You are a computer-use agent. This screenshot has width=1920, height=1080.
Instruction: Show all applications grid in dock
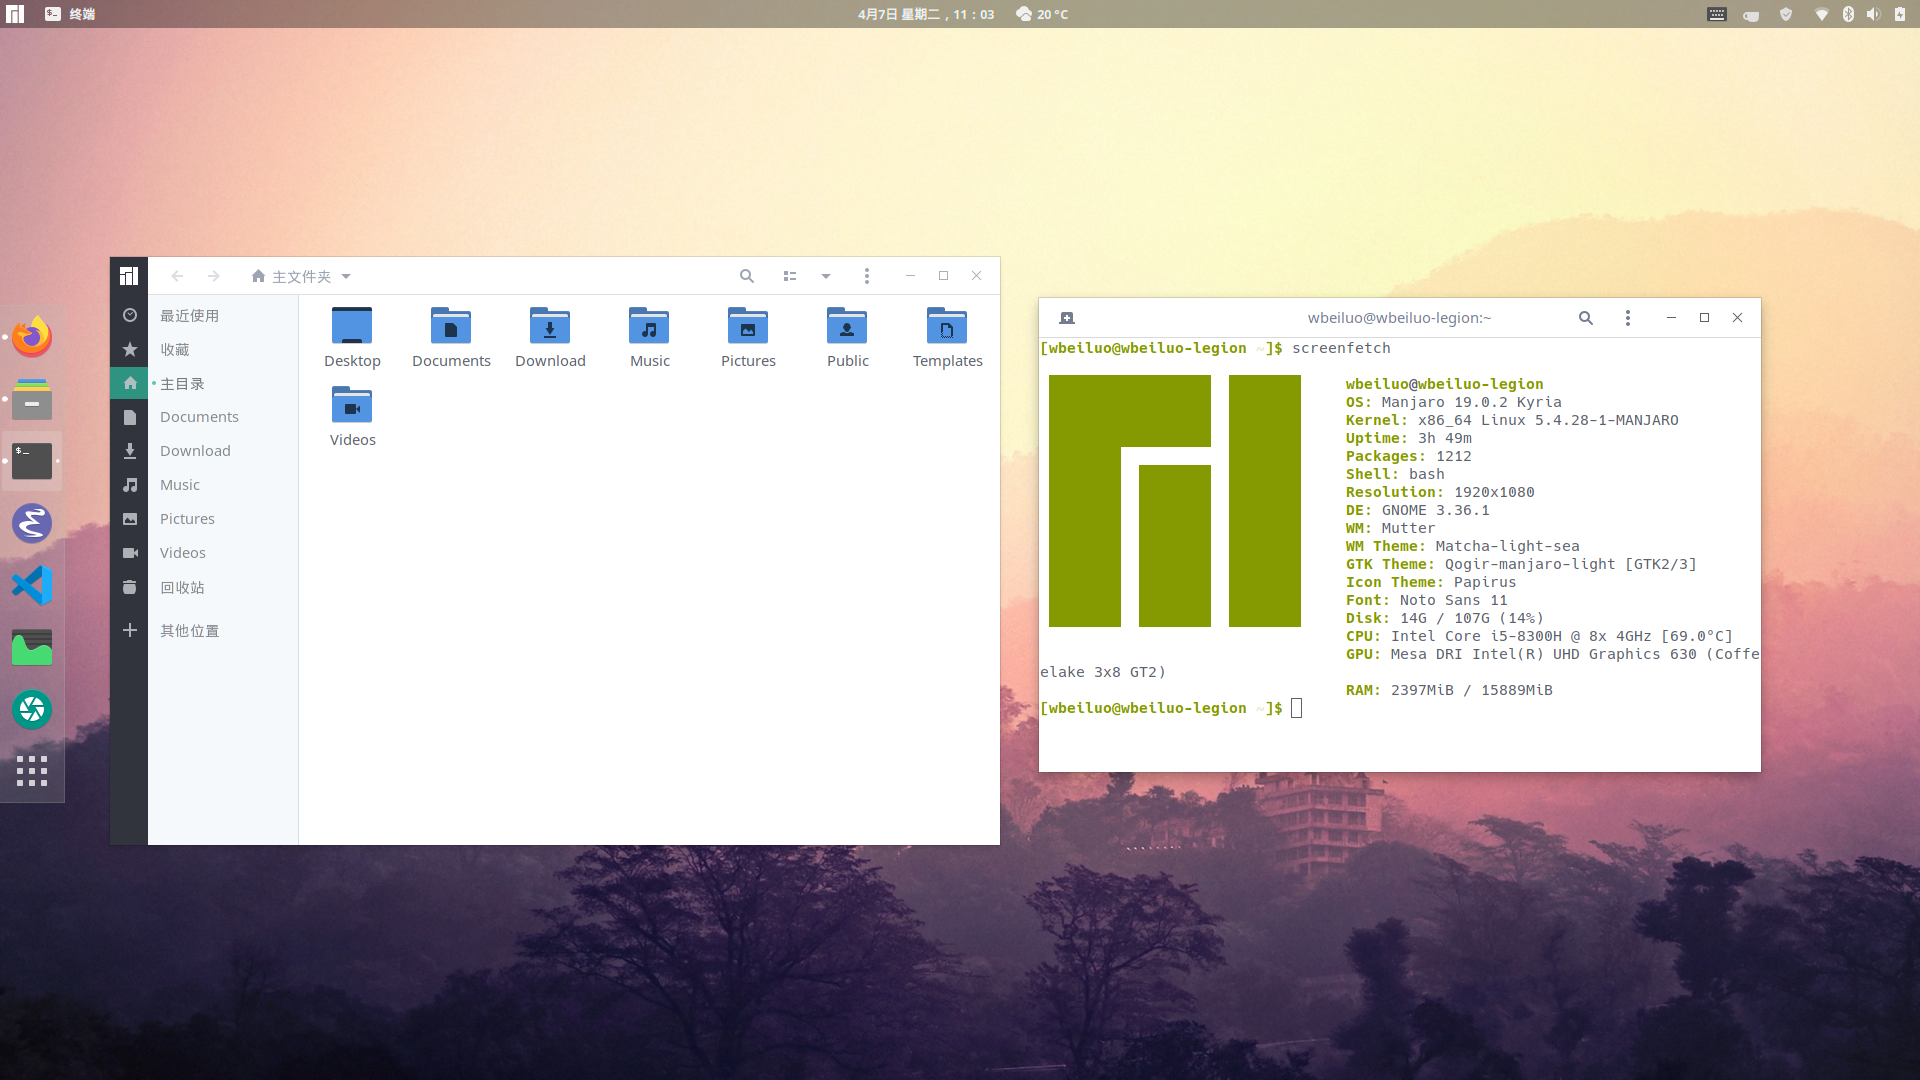[x=32, y=771]
